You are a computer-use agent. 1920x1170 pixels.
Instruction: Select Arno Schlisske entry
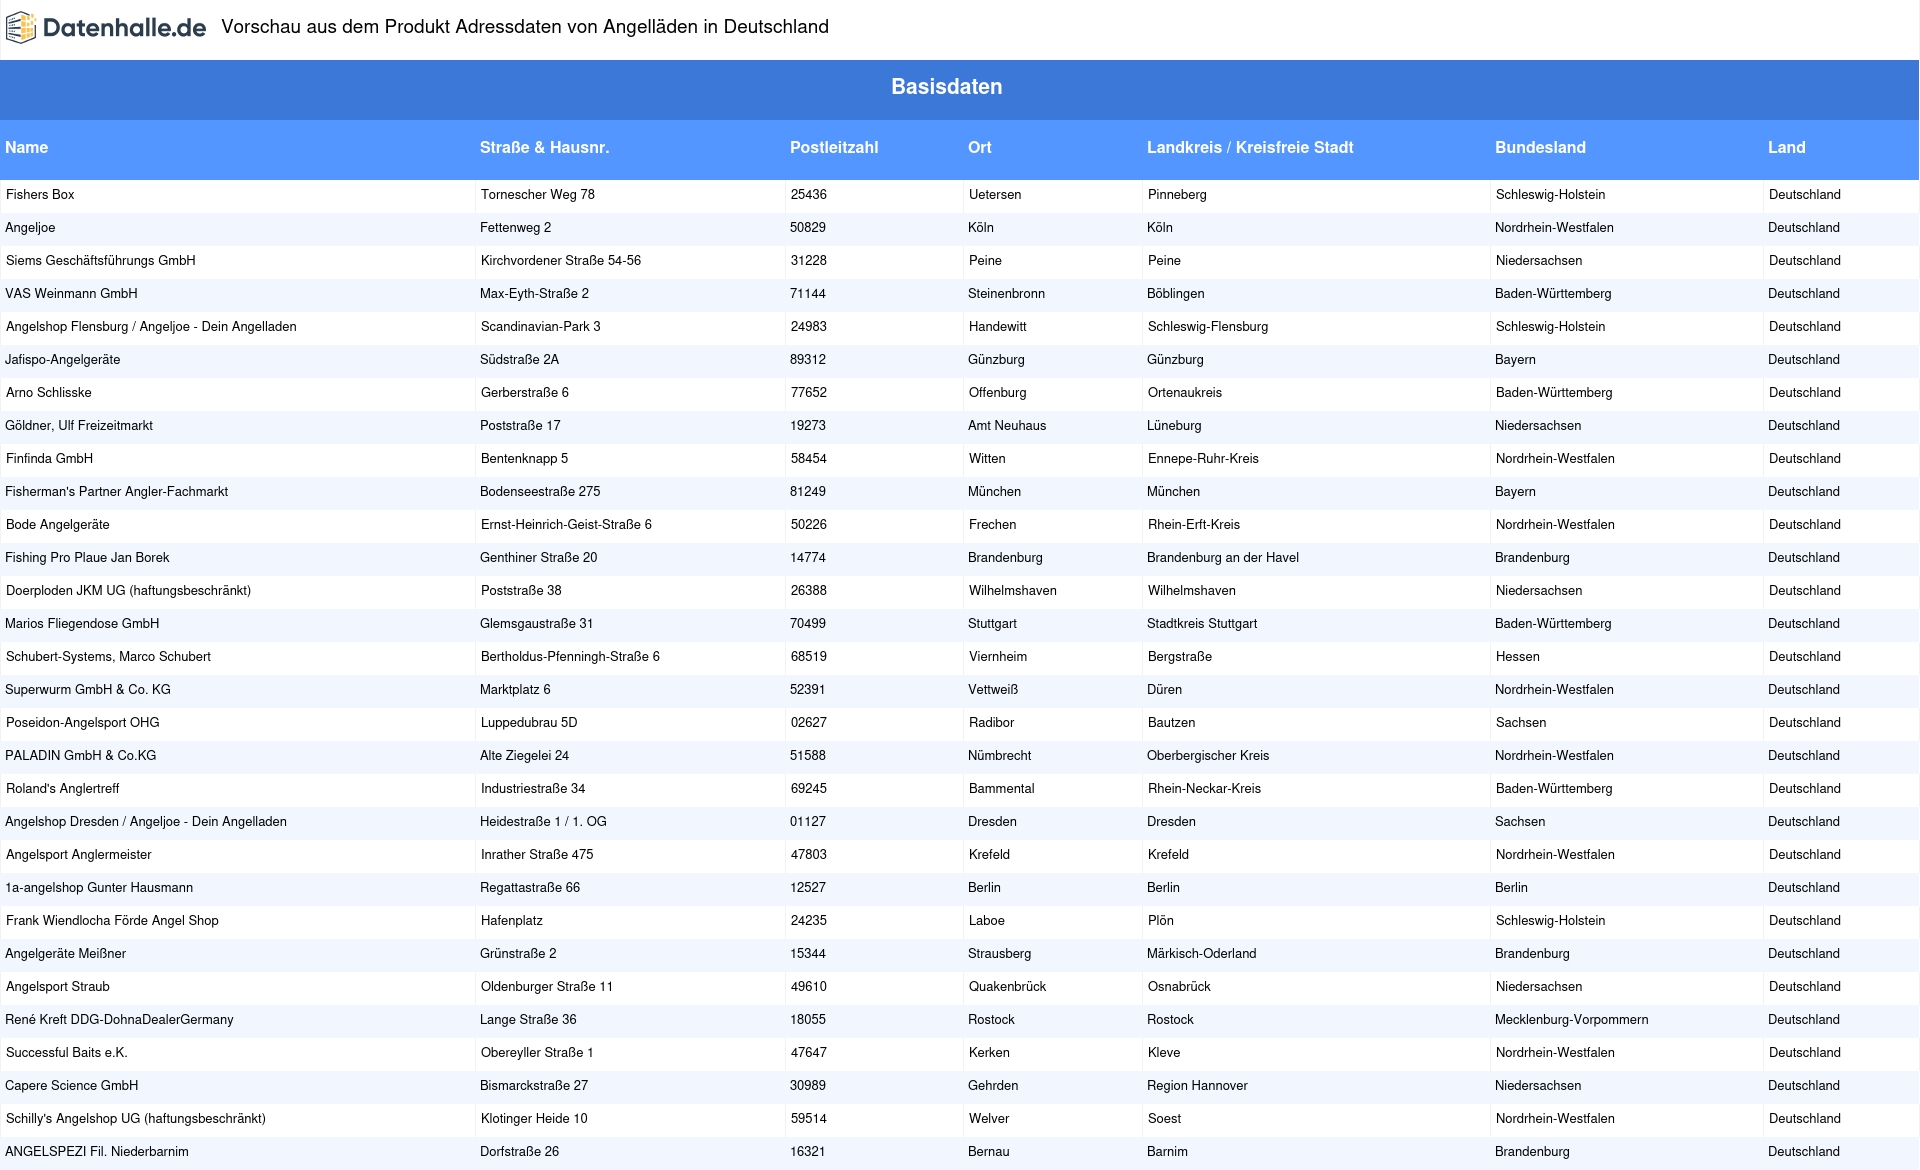[49, 393]
